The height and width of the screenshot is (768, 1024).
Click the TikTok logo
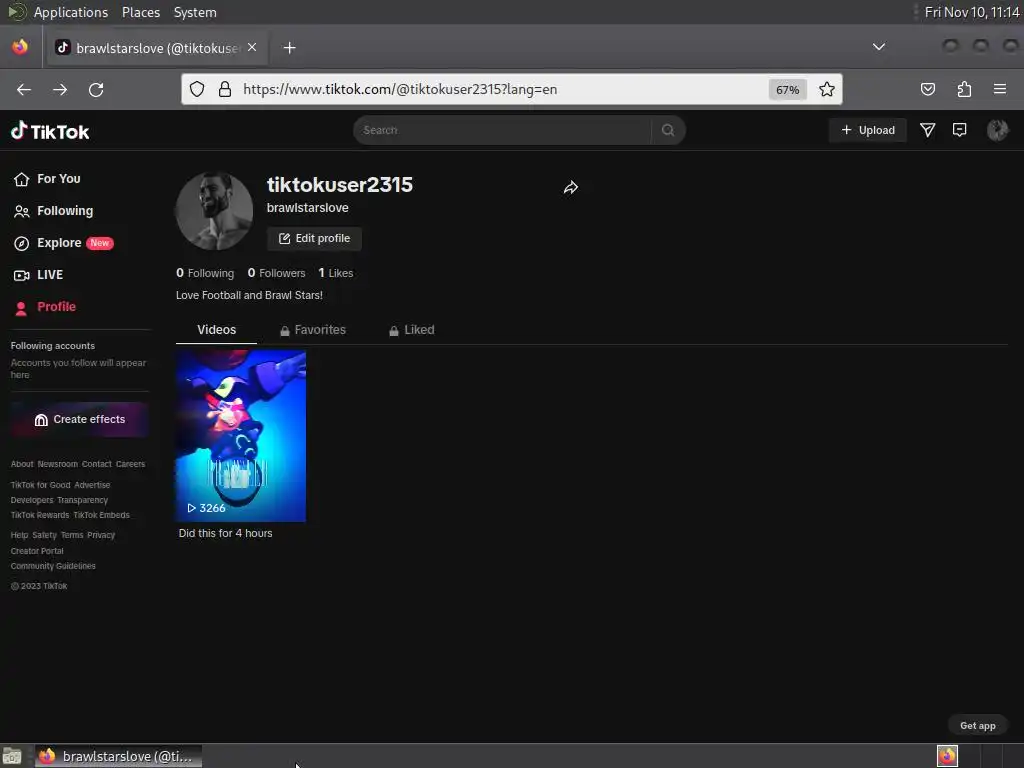(x=50, y=131)
